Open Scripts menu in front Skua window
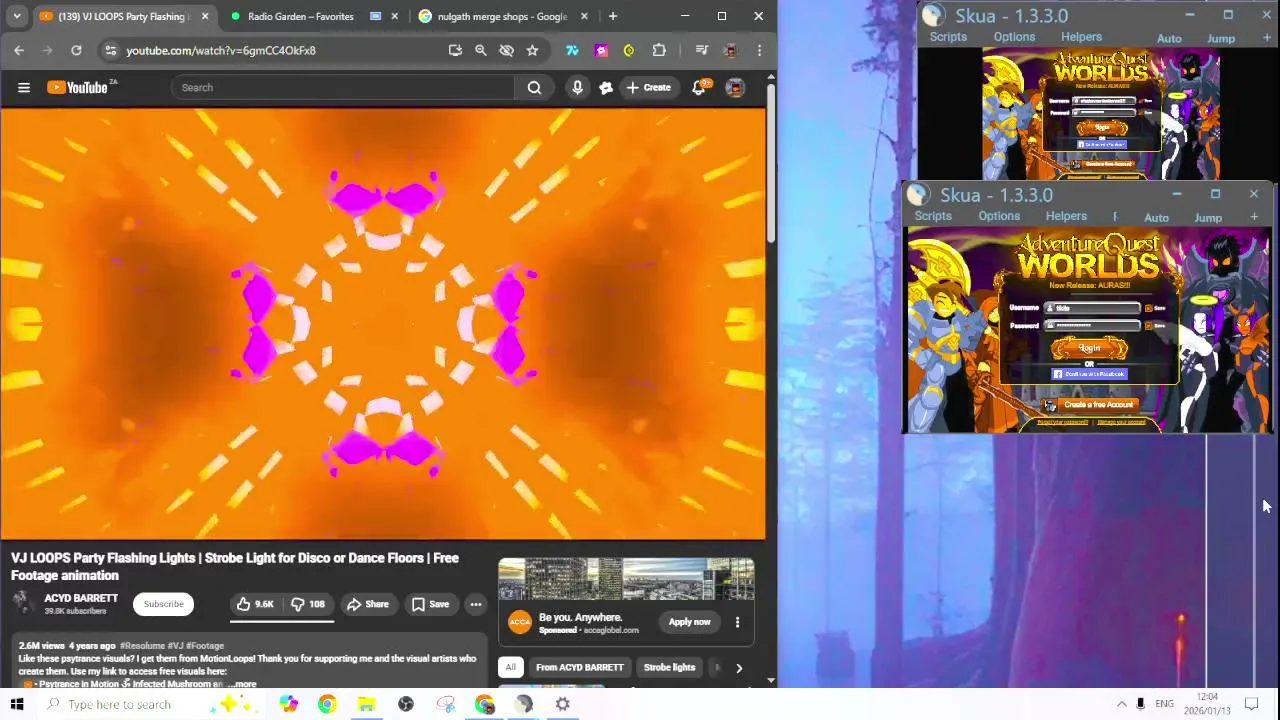The height and width of the screenshot is (720, 1280). click(x=933, y=216)
